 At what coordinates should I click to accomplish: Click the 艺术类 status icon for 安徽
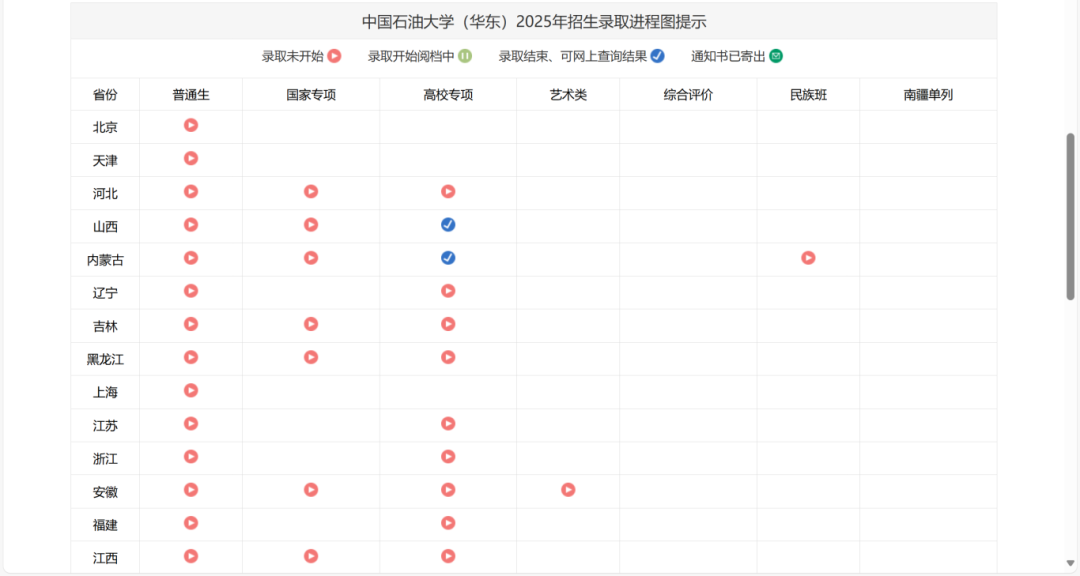pos(568,490)
